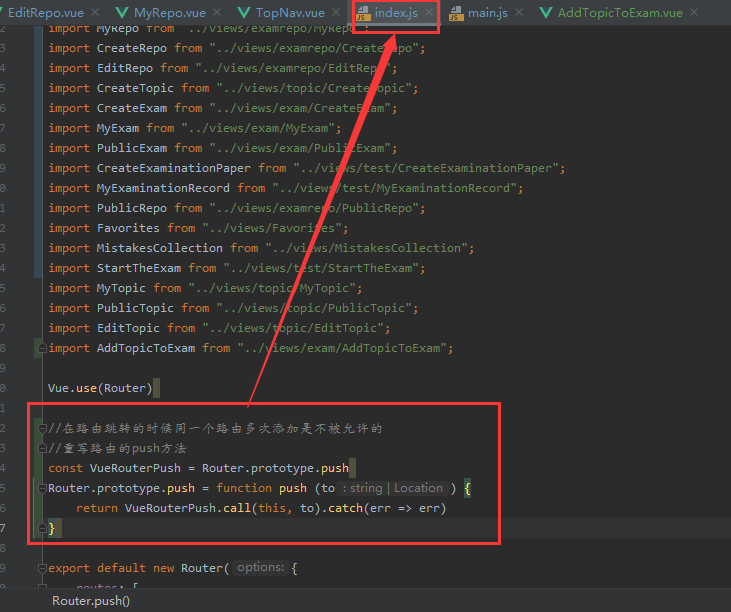Screen dimensions: 731x612
Task: Close the main.js tab
Action: (519, 12)
